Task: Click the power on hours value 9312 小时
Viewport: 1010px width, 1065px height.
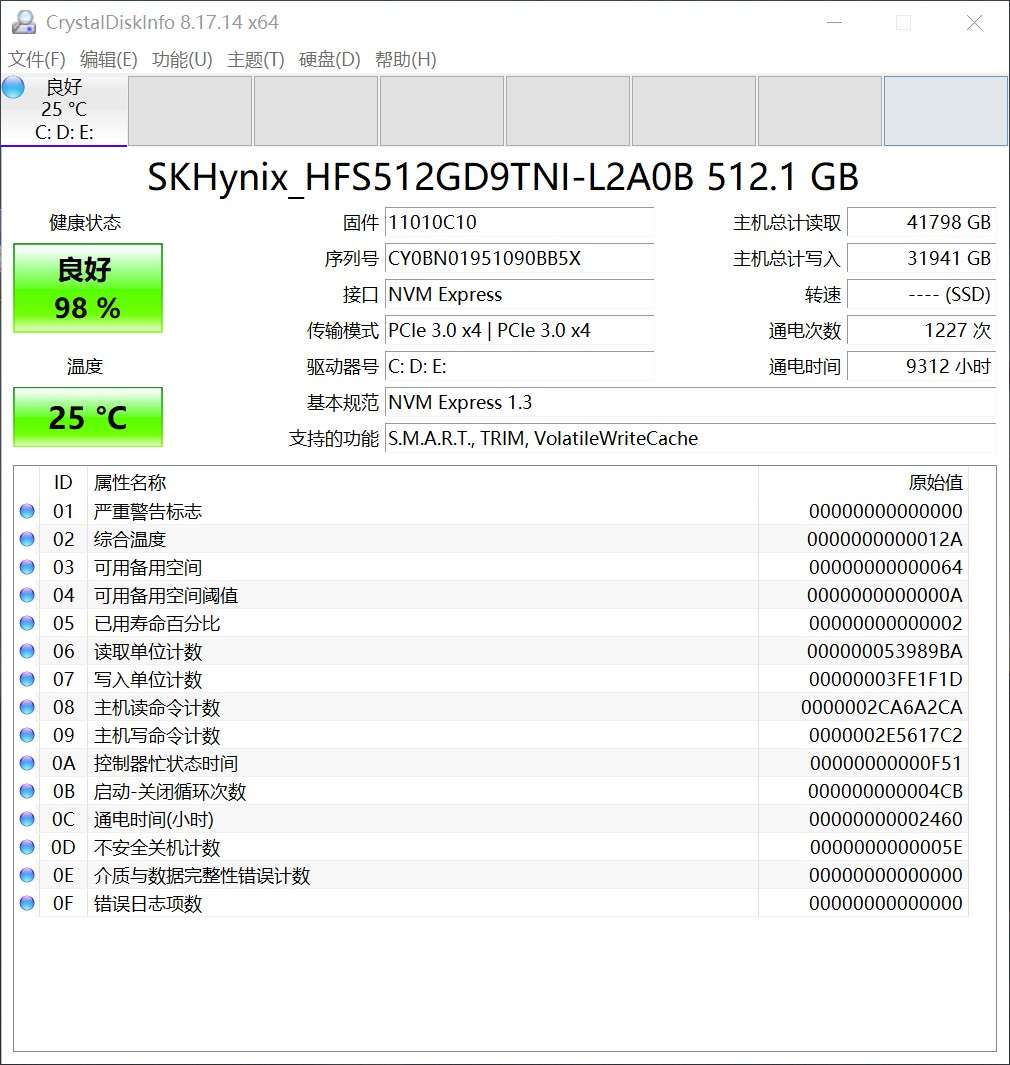Action: [x=922, y=367]
